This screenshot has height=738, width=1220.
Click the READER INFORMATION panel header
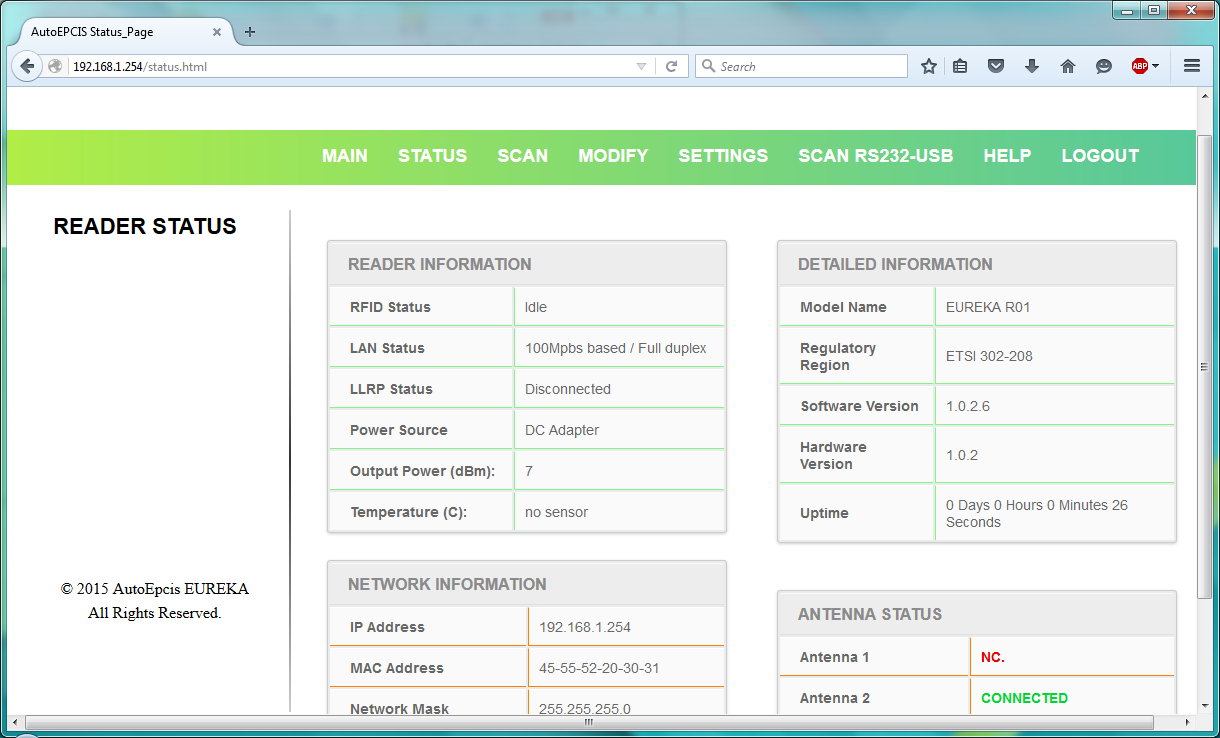(x=527, y=264)
